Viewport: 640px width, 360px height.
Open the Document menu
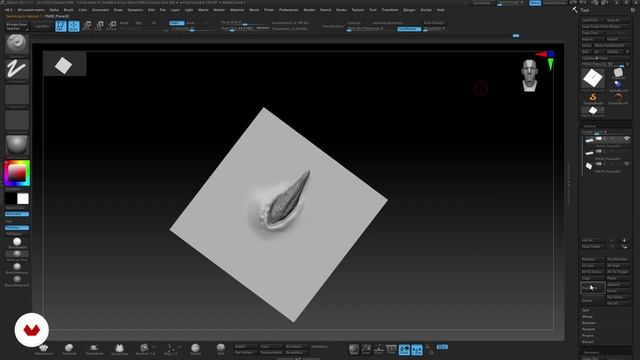[100, 10]
